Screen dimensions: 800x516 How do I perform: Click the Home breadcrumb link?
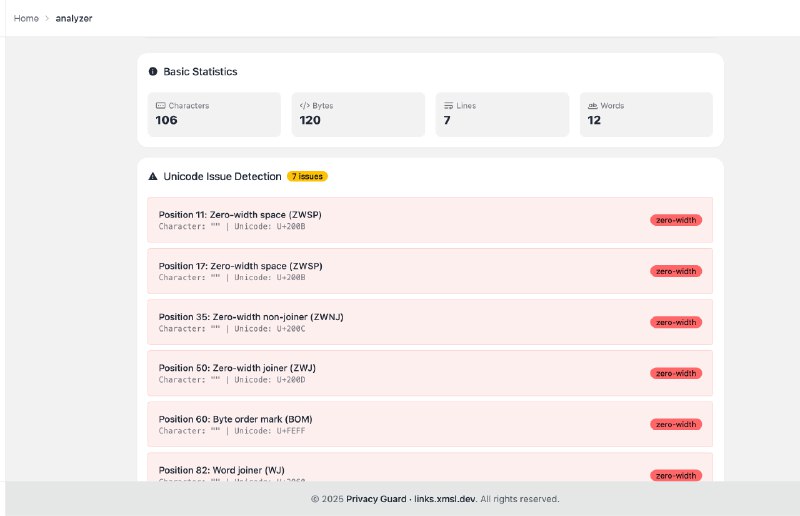coord(26,18)
